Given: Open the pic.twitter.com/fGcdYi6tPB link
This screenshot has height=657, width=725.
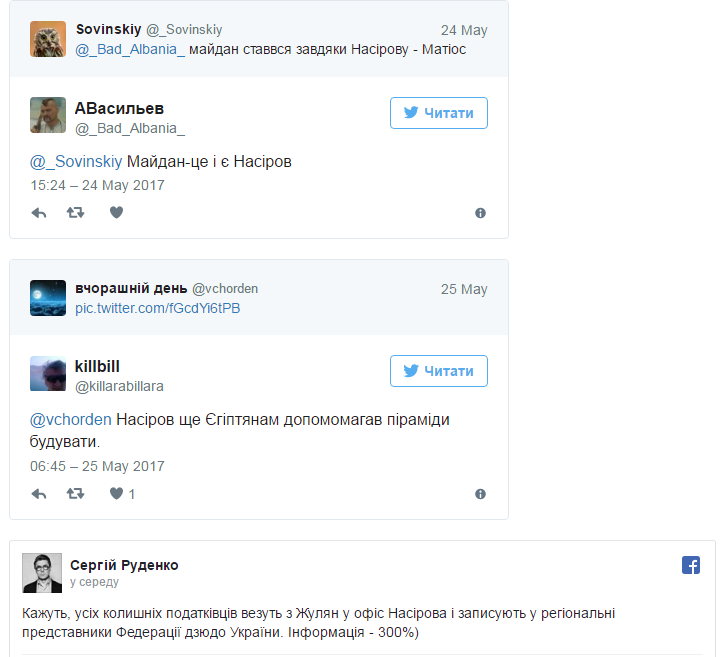Looking at the screenshot, I should pyautogui.click(x=158, y=308).
